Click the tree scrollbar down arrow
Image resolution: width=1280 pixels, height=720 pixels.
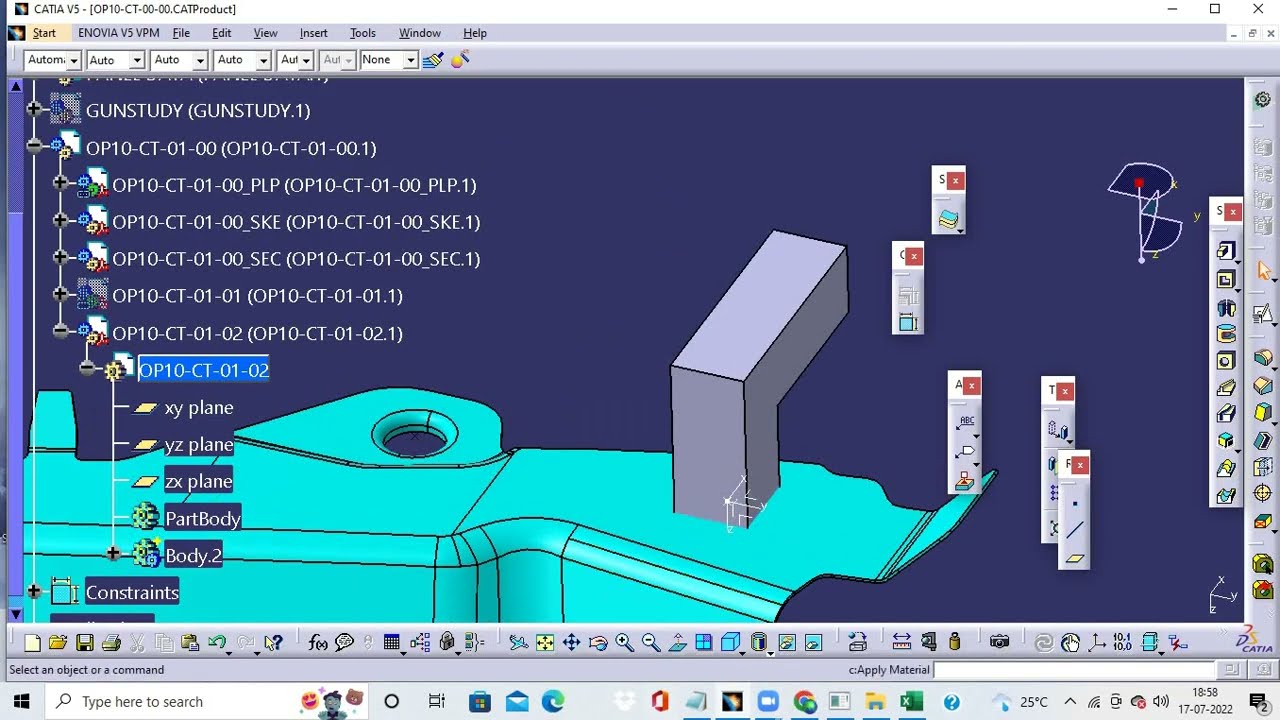[15, 614]
